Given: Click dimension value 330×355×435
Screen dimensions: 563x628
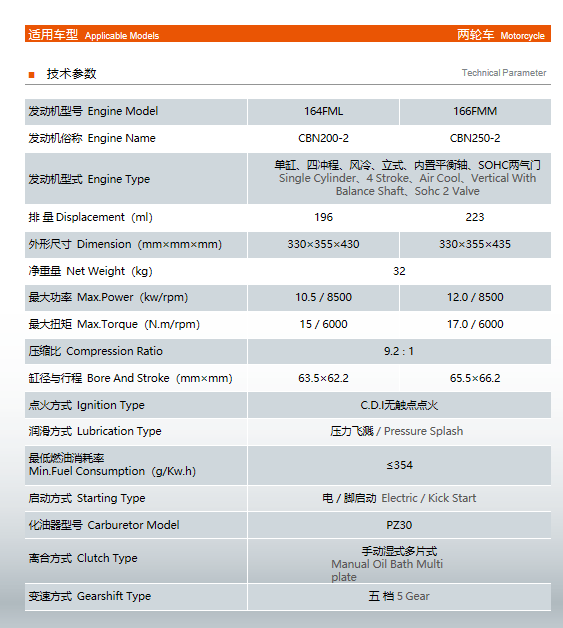Looking at the screenshot, I should click(475, 244).
